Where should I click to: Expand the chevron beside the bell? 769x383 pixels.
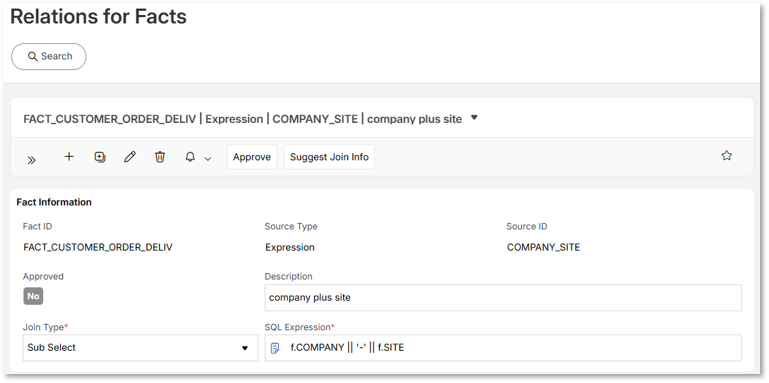point(207,158)
